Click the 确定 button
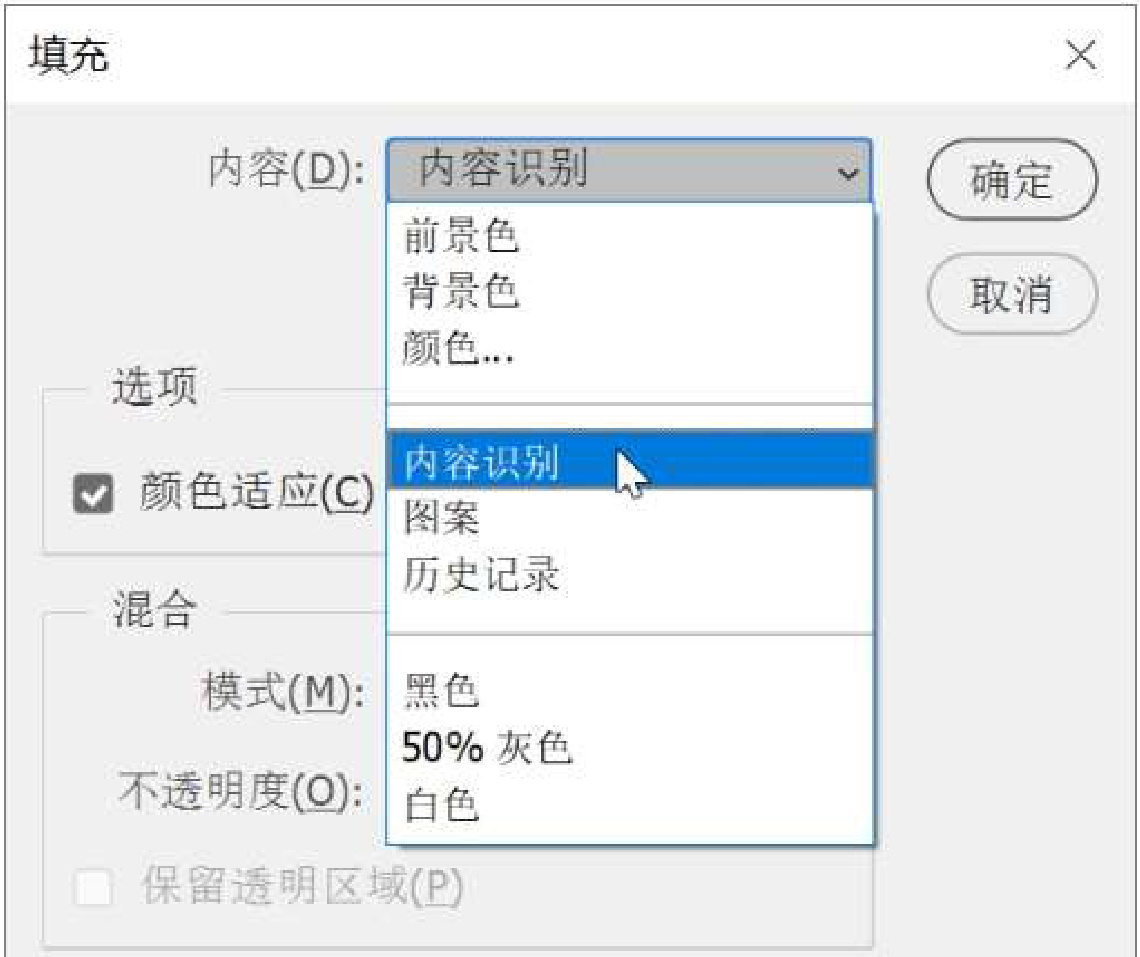The image size is (1140, 957). click(x=1013, y=181)
